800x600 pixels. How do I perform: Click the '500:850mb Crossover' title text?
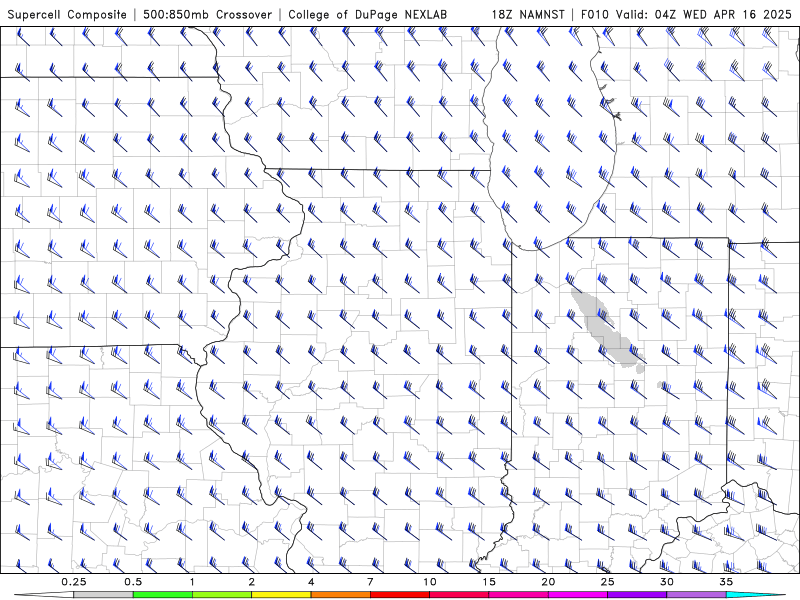[x=207, y=14]
